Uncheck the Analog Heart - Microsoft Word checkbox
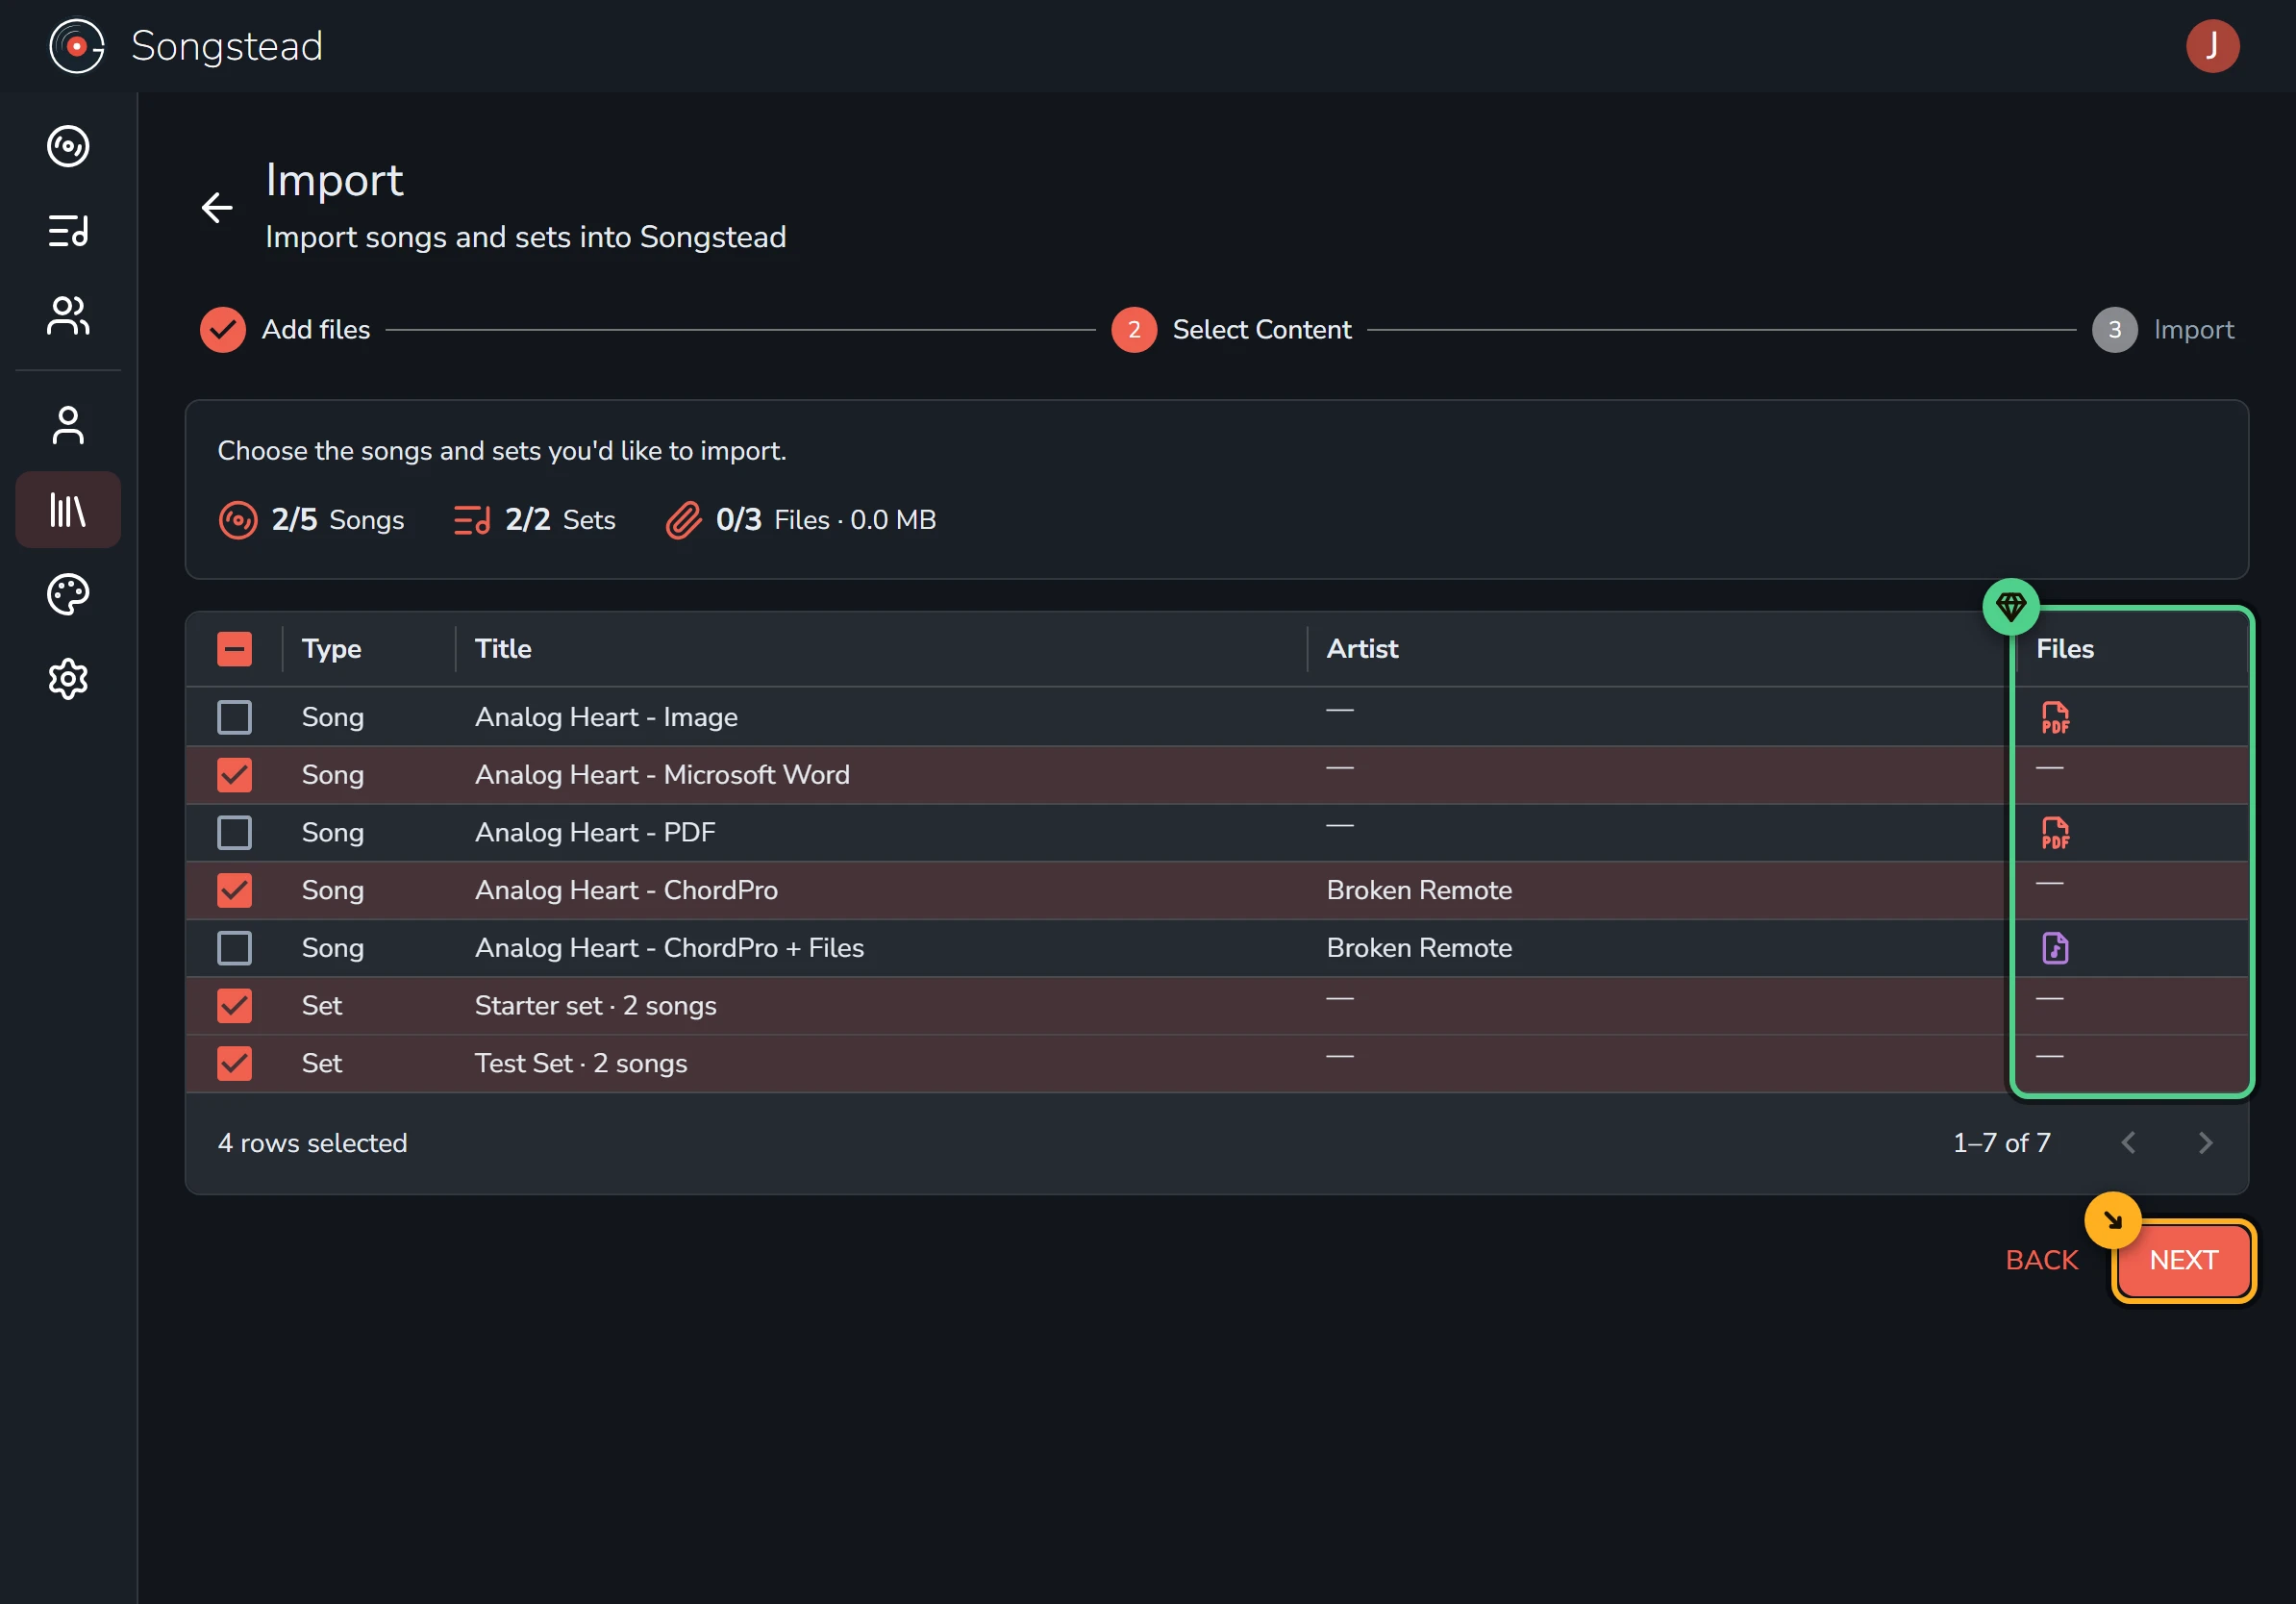 234,775
